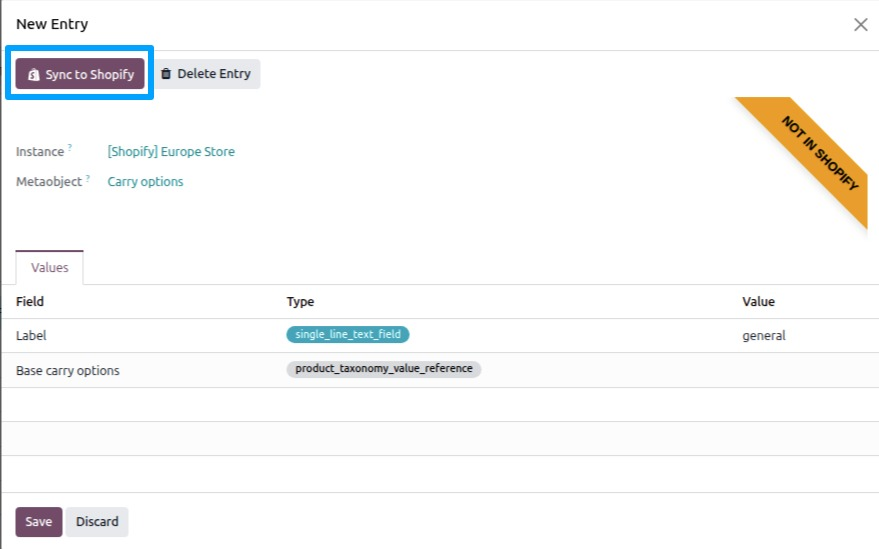Show help tooltip next to Instance label
Screen dimensions: 879x549
point(70,147)
